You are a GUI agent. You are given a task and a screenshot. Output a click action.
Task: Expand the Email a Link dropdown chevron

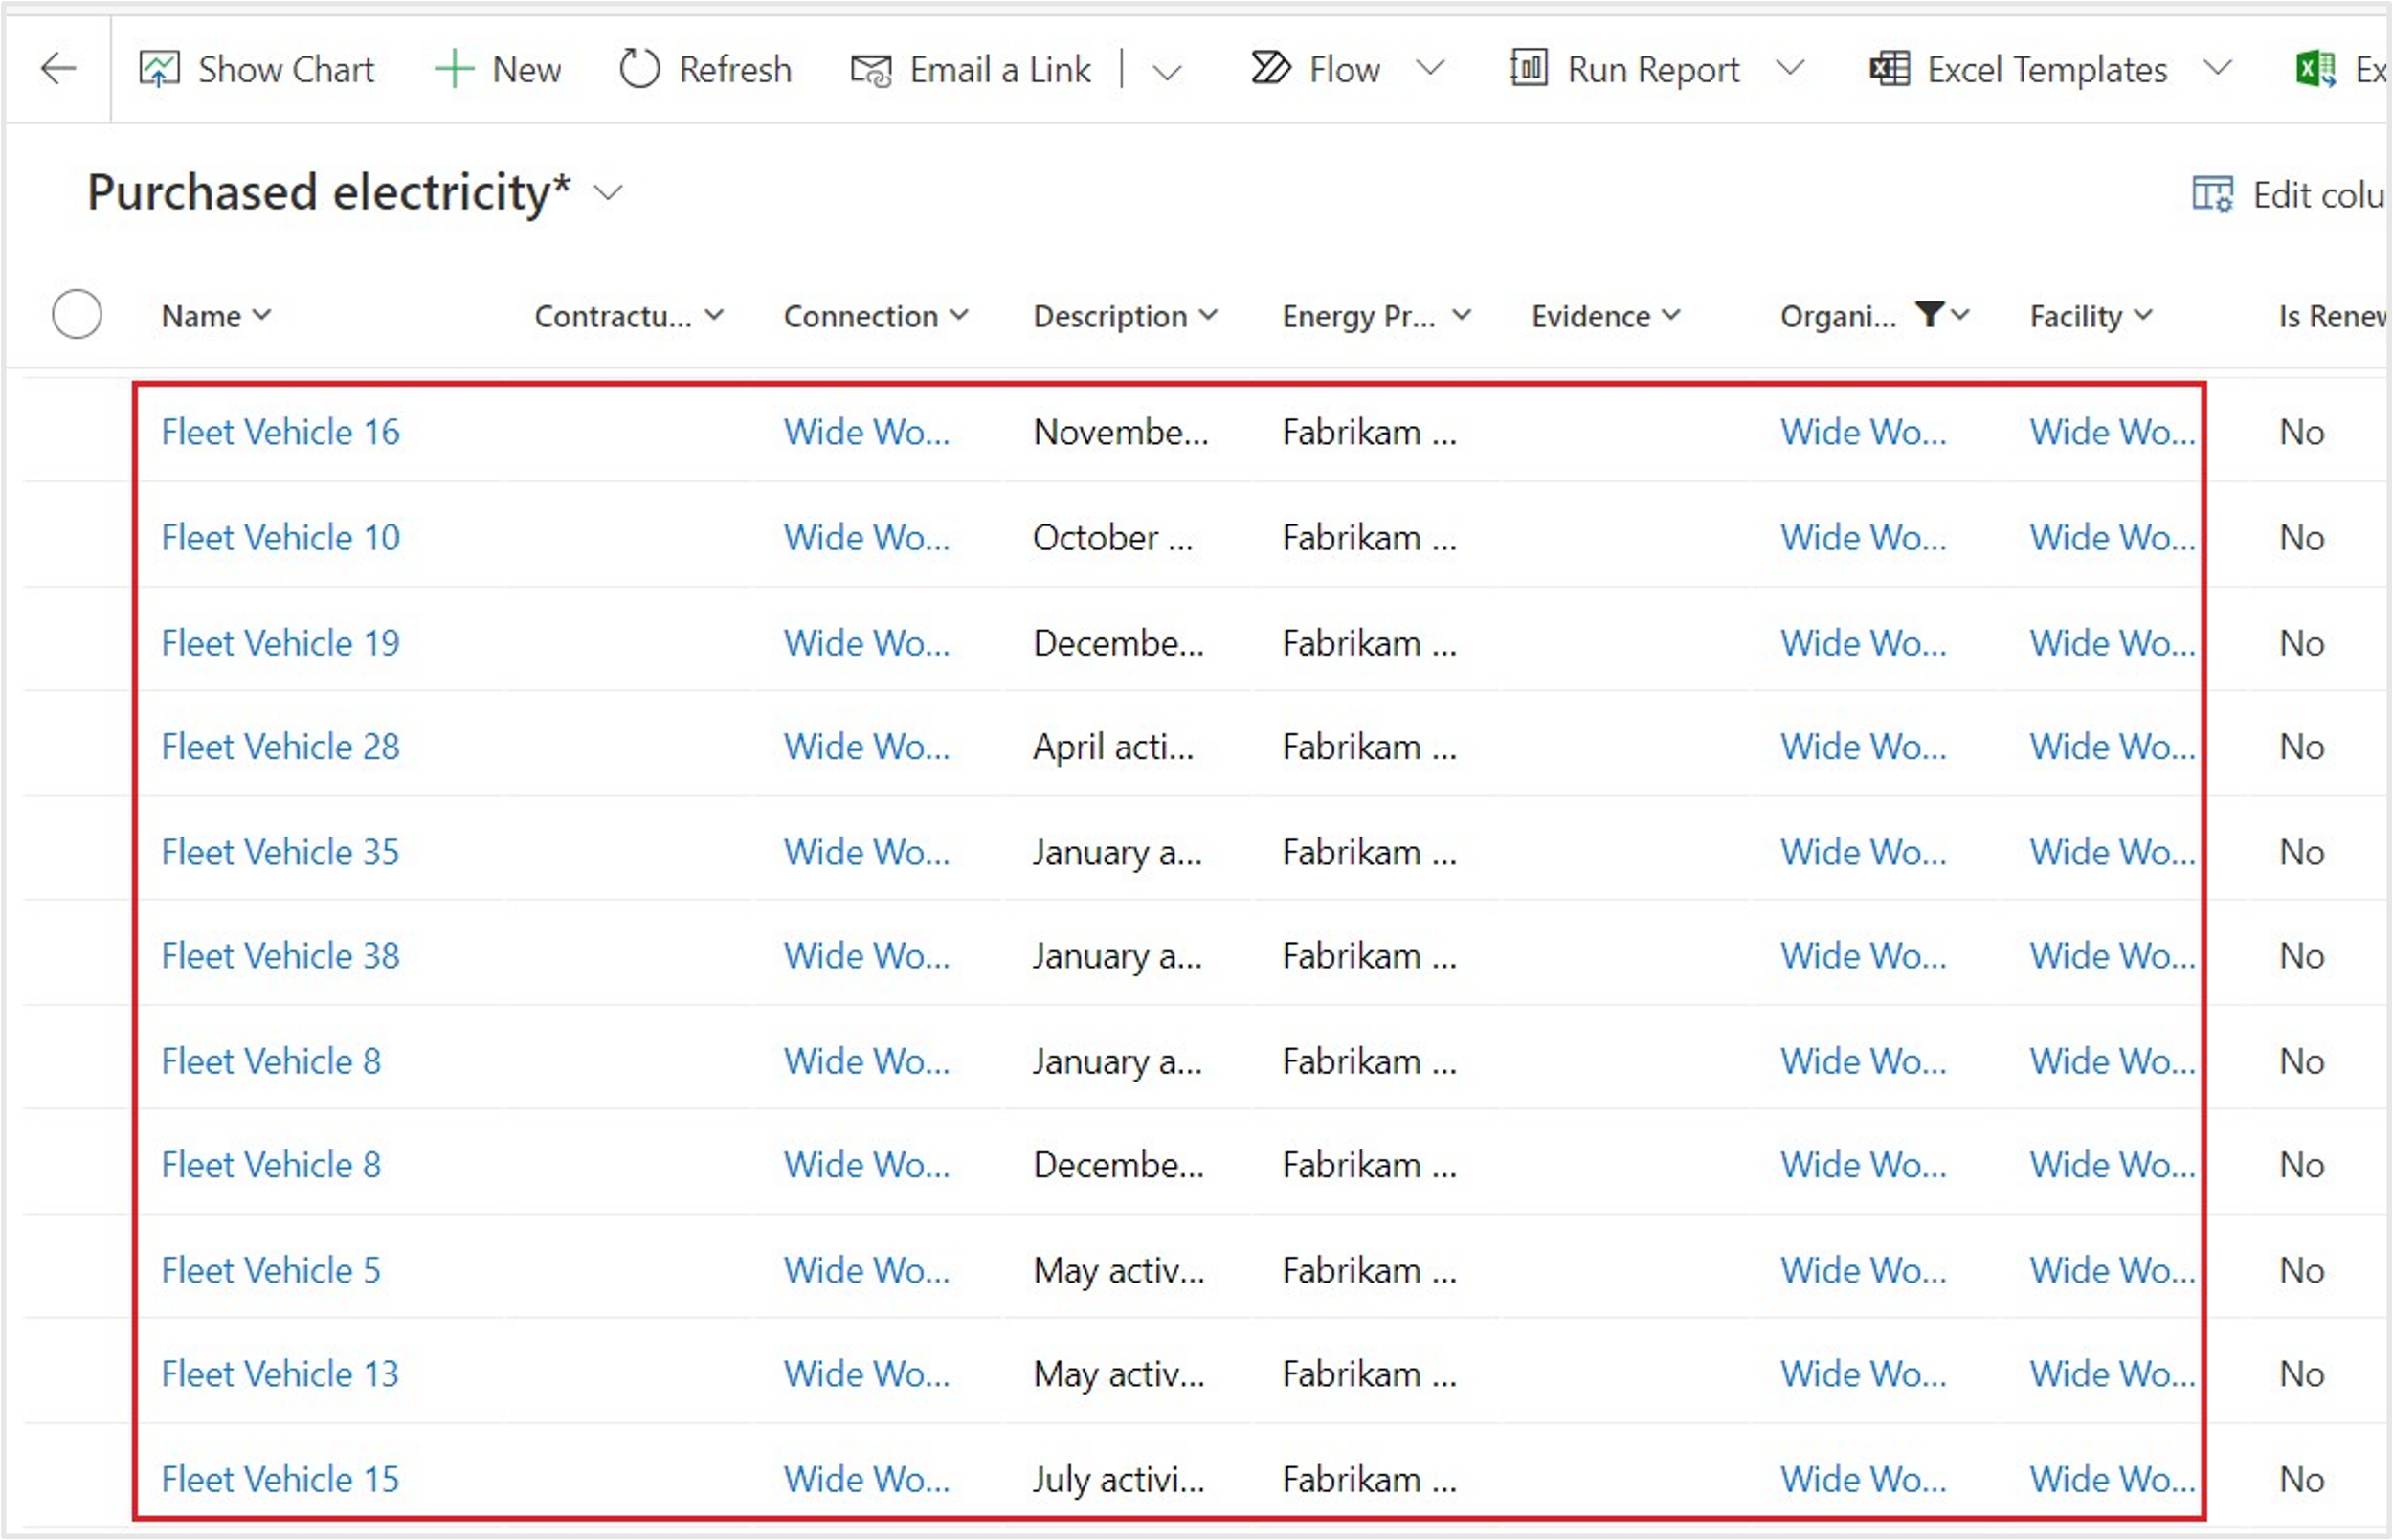tap(1167, 71)
